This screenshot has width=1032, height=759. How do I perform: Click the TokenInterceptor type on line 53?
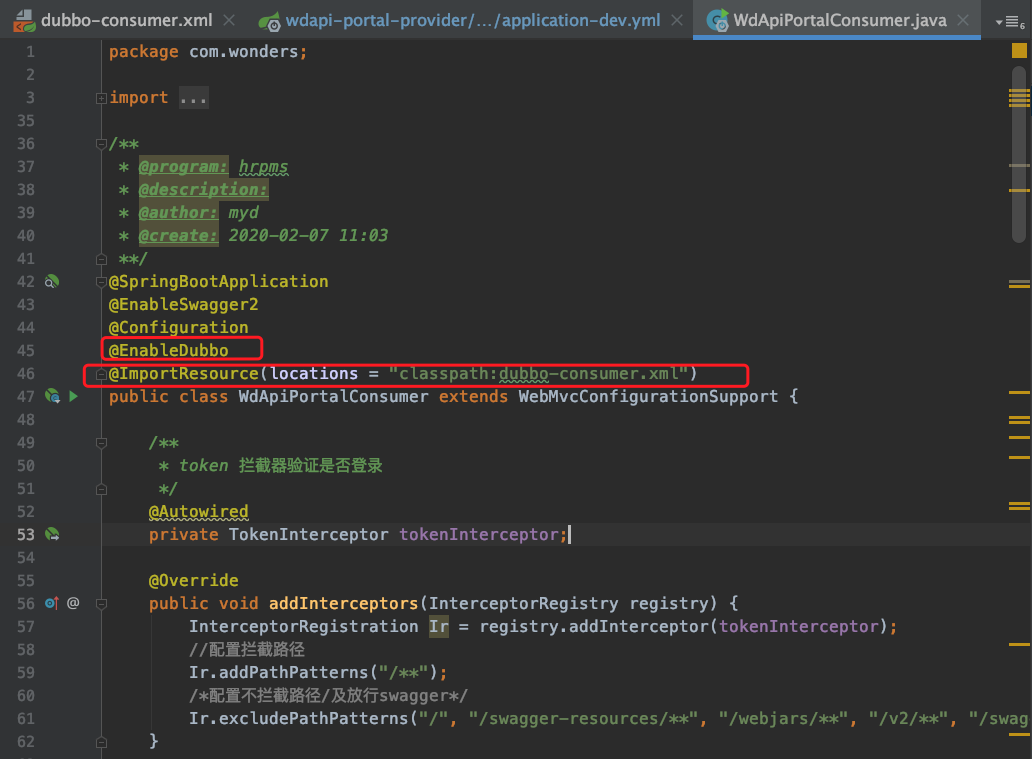click(x=309, y=535)
